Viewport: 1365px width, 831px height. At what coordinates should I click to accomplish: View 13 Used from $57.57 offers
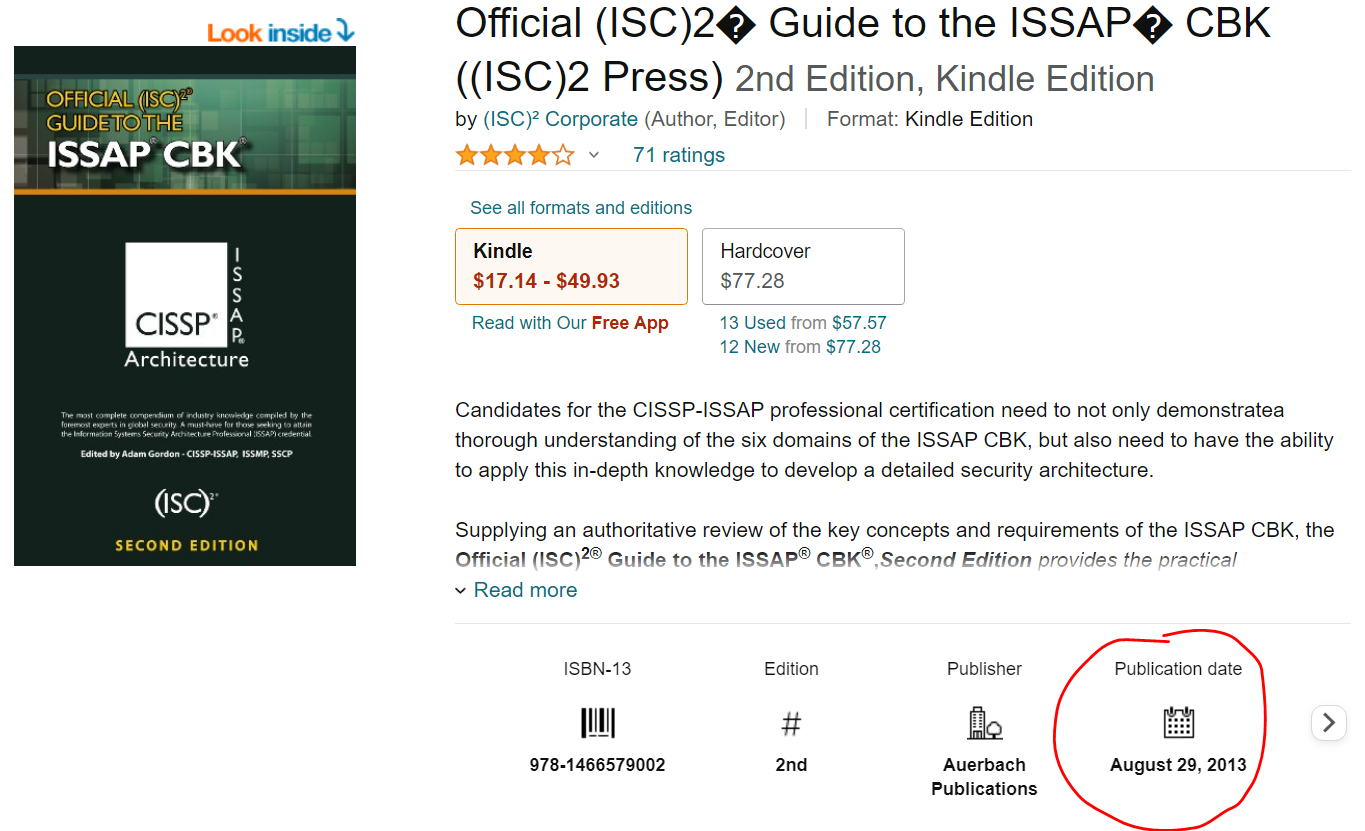[803, 322]
